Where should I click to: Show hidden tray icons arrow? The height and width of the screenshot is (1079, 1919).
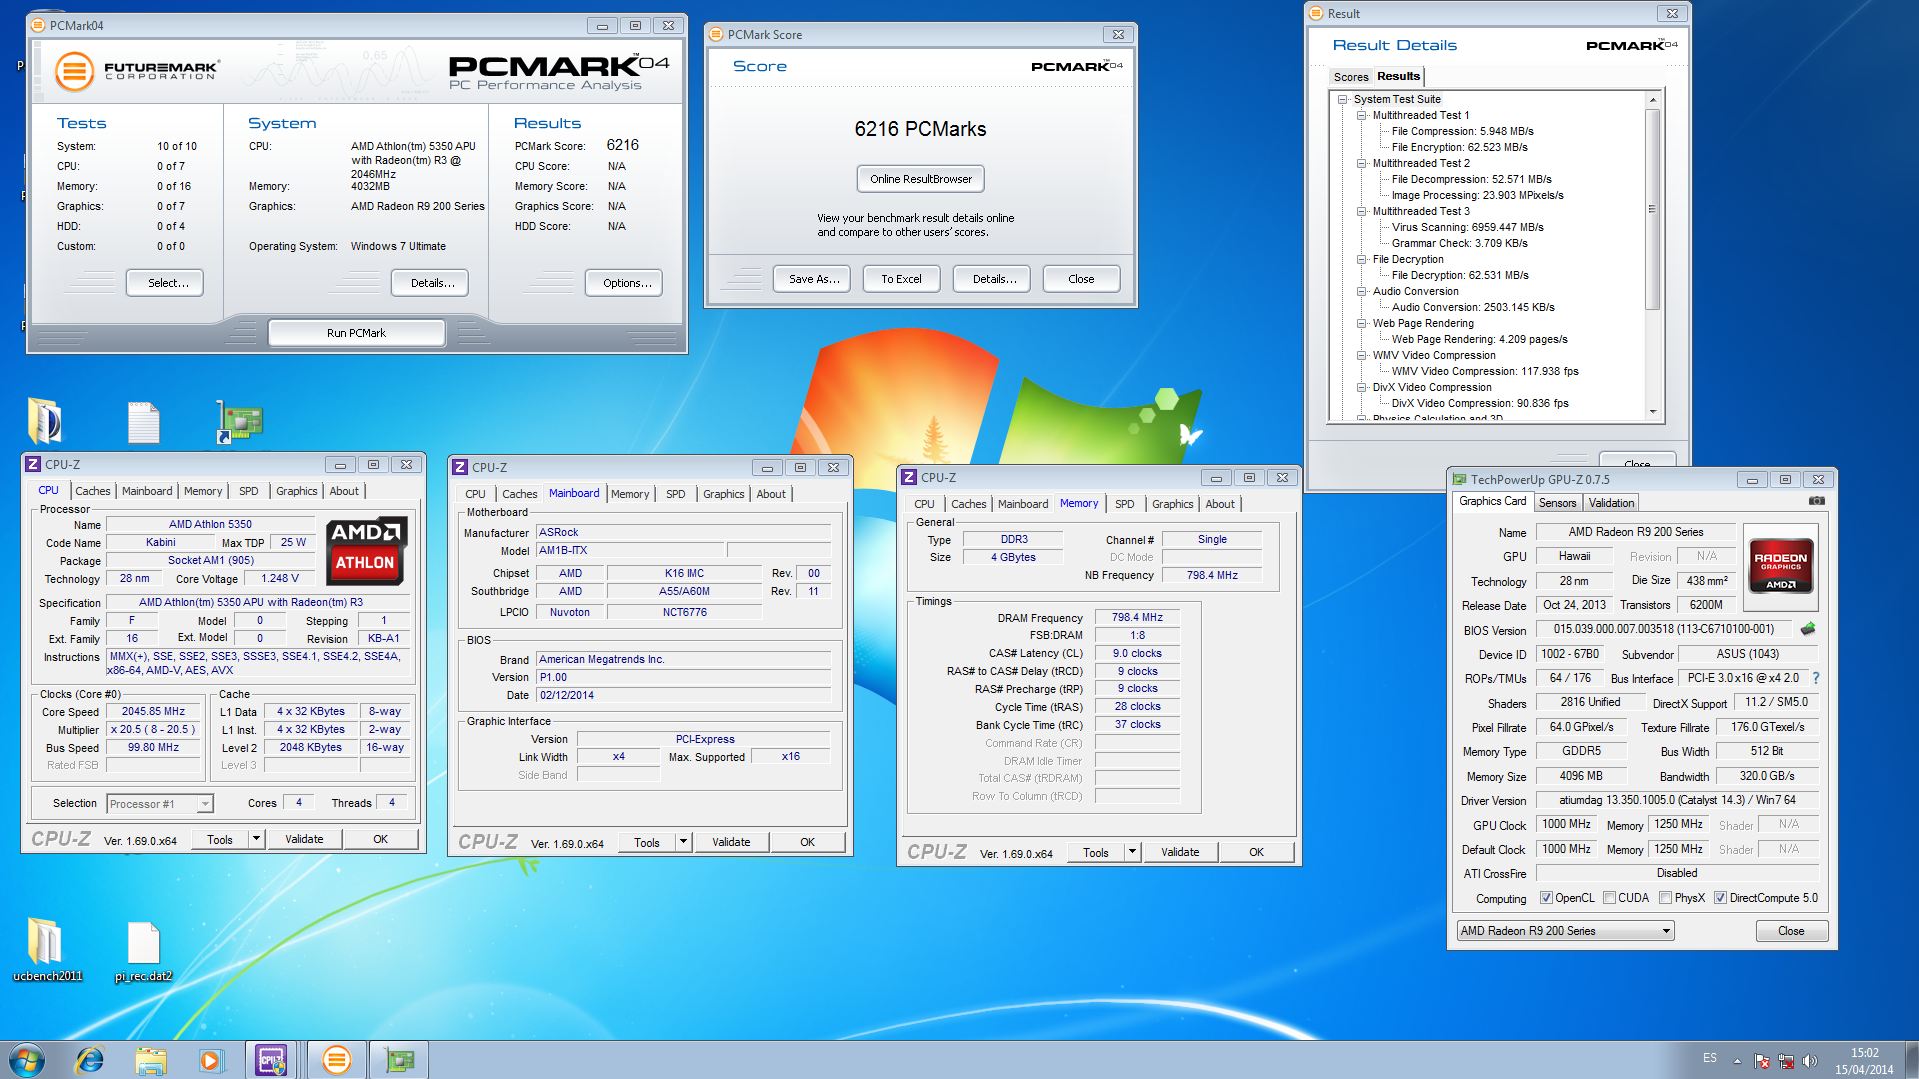tap(1737, 1061)
